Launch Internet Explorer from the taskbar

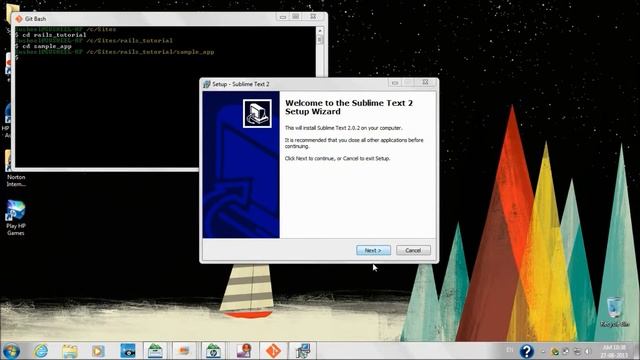pos(41,351)
